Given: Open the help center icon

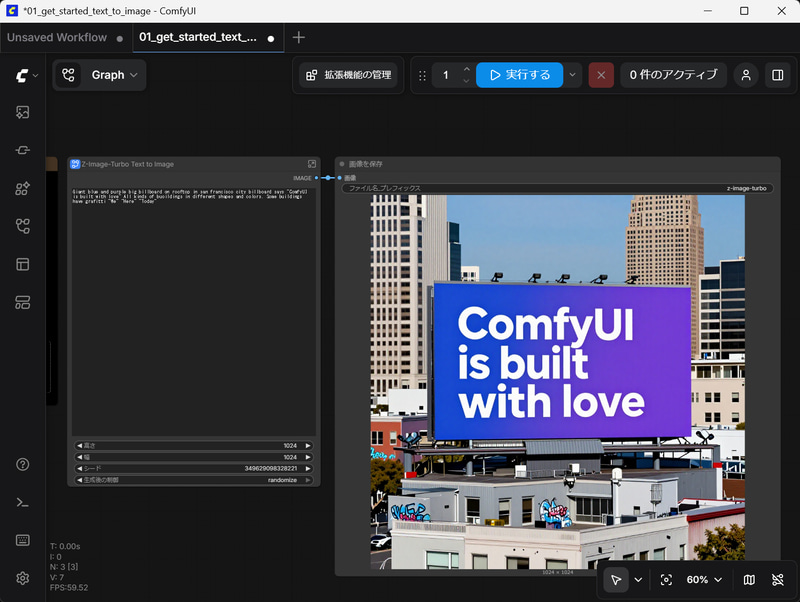Looking at the screenshot, I should click(x=22, y=464).
